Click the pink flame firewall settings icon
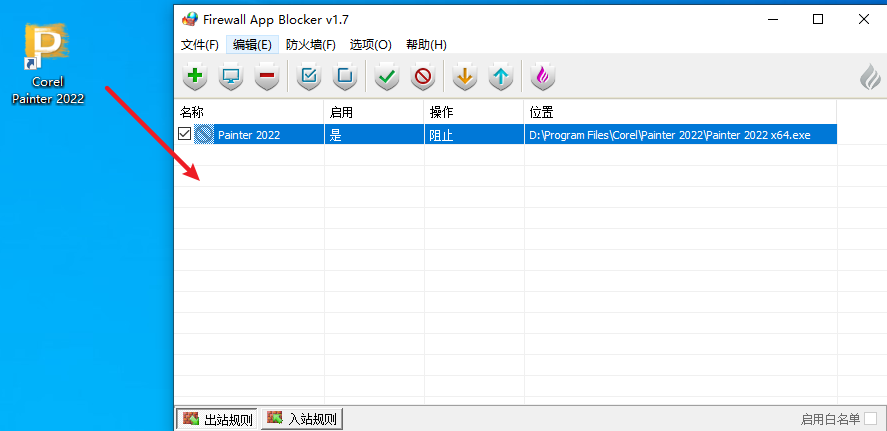The height and width of the screenshot is (431, 887). point(542,76)
